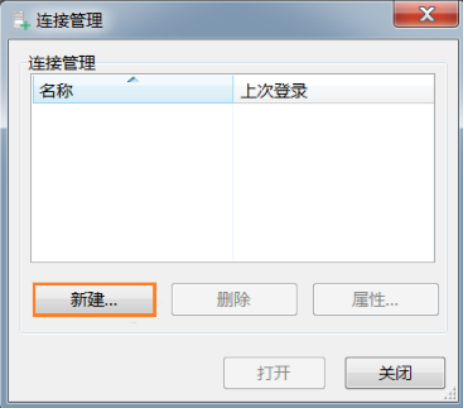
Task: Sort list by 名称 column header
Action: point(133,89)
